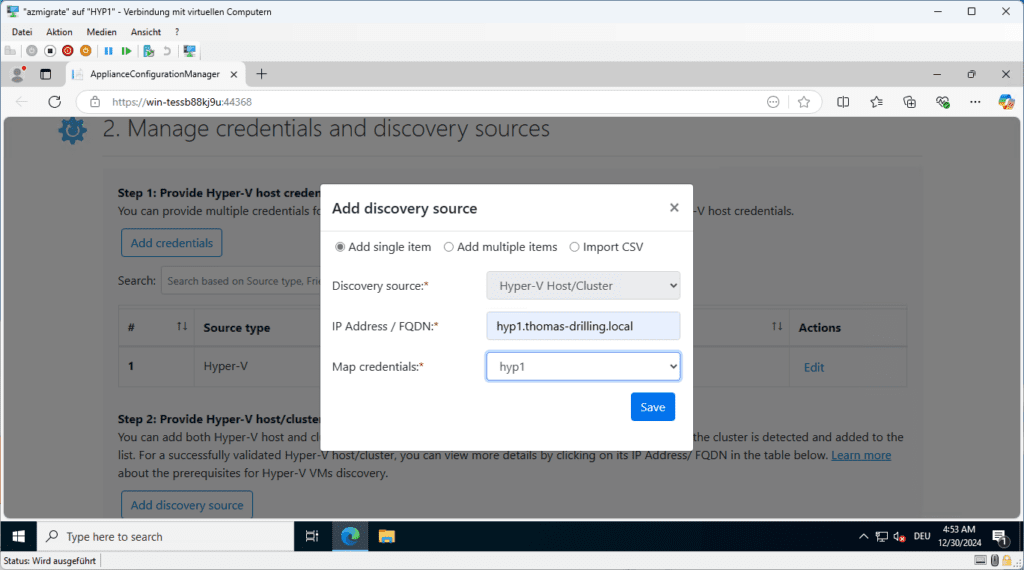The width and height of the screenshot is (1024, 570).
Task: Close the Add discovery source dialog
Action: tap(674, 208)
